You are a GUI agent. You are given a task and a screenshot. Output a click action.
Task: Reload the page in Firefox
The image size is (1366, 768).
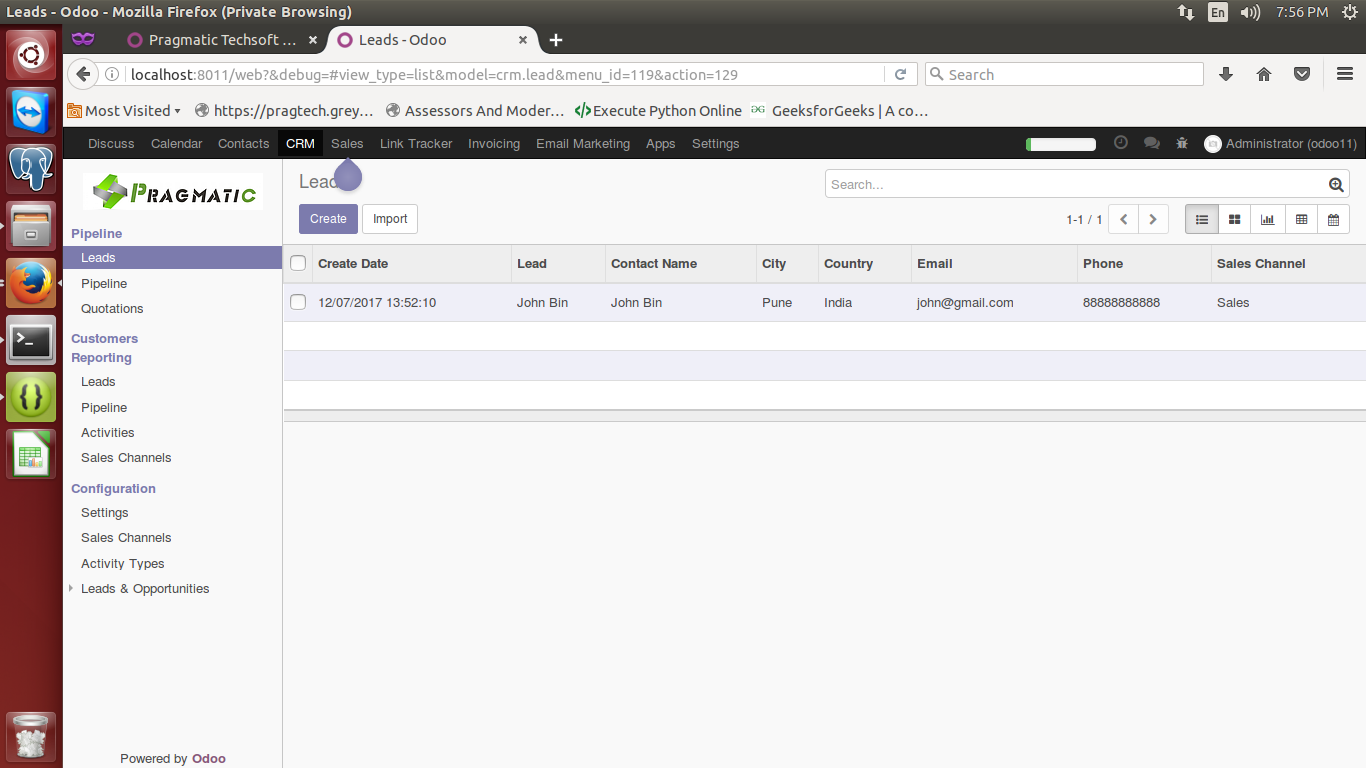[x=900, y=74]
